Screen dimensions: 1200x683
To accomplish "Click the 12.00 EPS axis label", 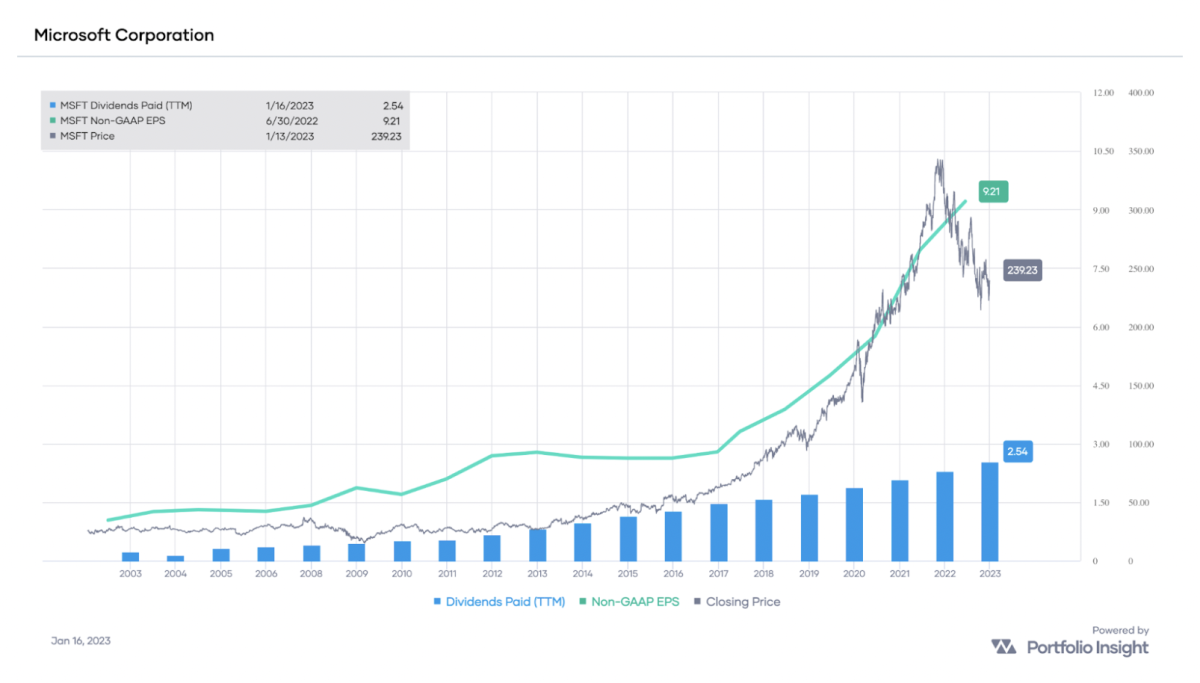I will [x=1103, y=93].
